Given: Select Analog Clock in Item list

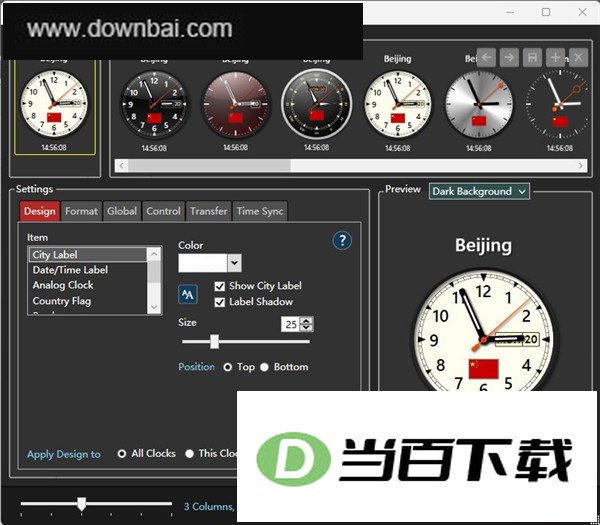Looking at the screenshot, I should [88, 285].
